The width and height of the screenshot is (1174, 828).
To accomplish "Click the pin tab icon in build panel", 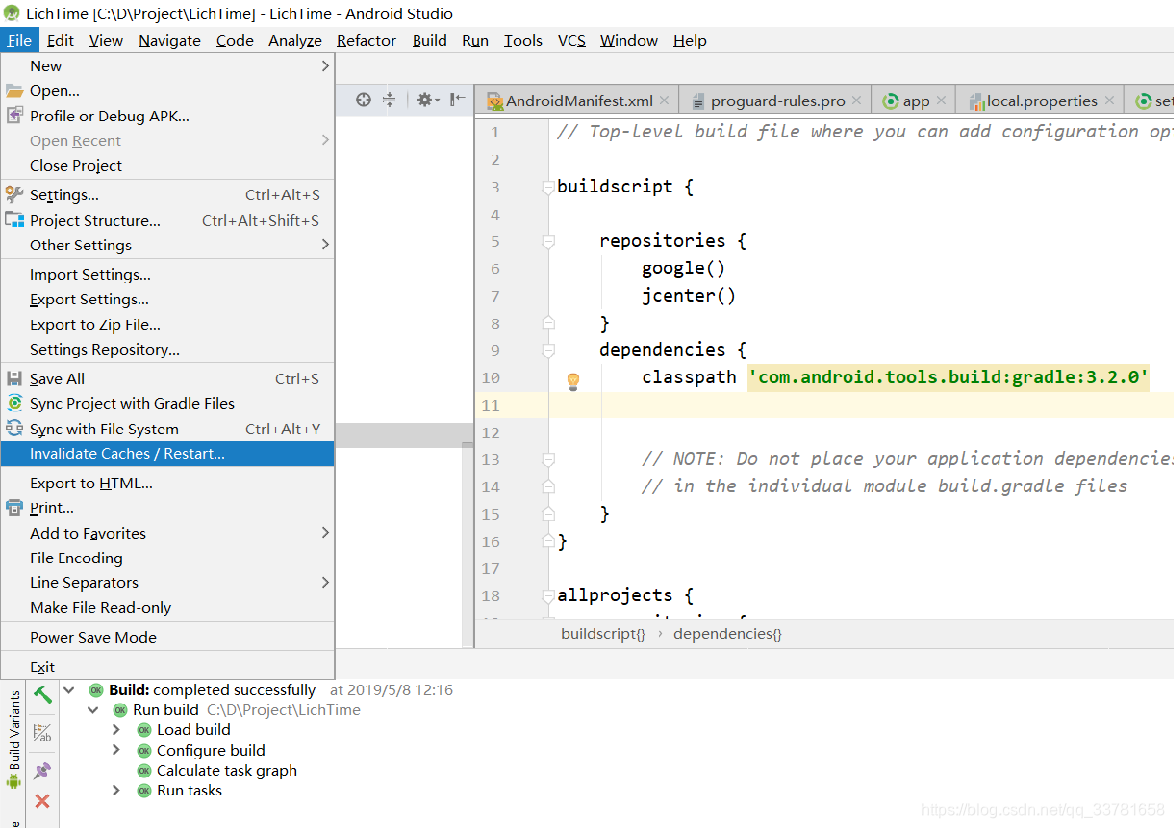I will [43, 770].
